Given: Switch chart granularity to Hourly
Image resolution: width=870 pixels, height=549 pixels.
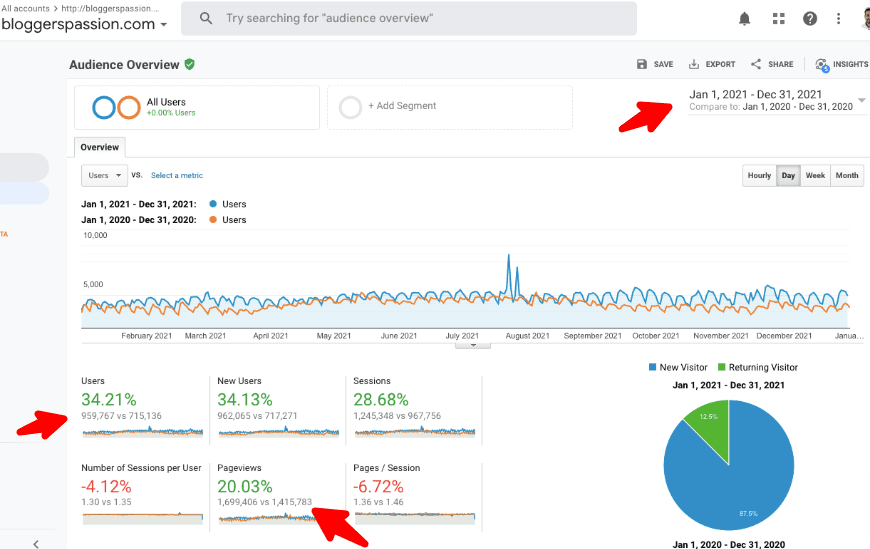Looking at the screenshot, I should tap(759, 176).
